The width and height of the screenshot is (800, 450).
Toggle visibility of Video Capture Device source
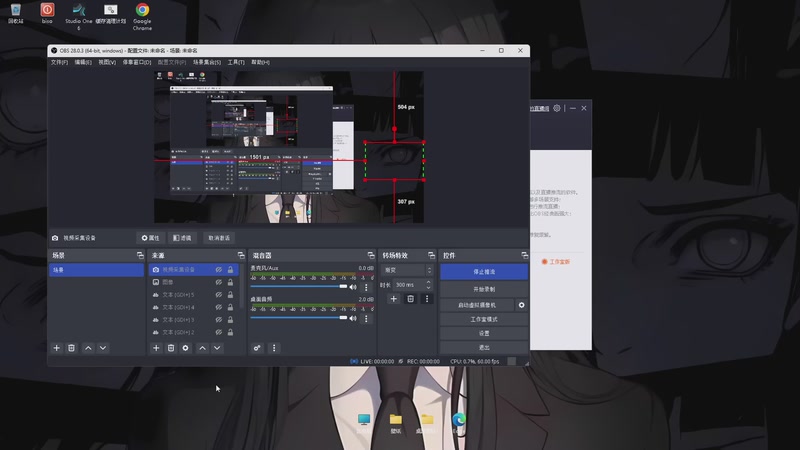tap(218, 269)
